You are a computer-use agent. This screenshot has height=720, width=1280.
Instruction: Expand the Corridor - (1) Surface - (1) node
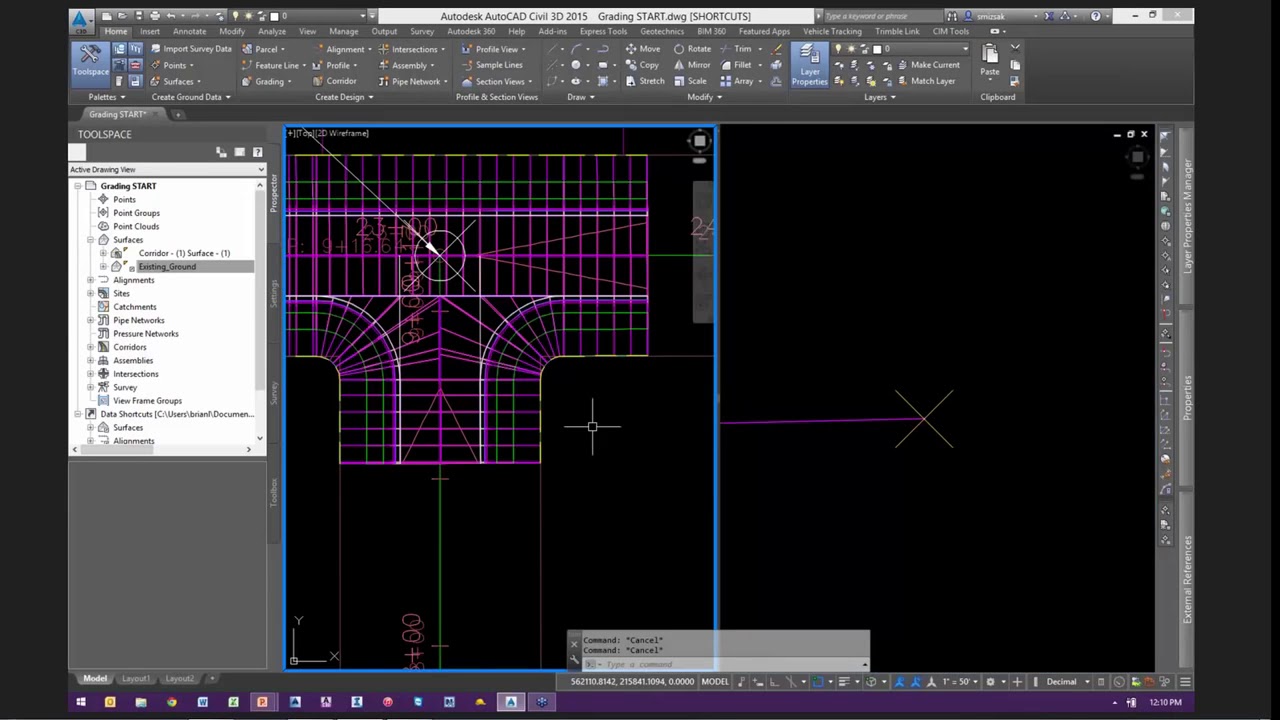click(103, 253)
